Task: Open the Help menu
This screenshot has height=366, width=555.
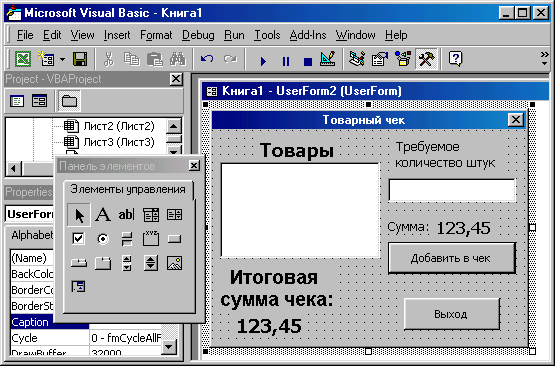Action: coord(396,35)
